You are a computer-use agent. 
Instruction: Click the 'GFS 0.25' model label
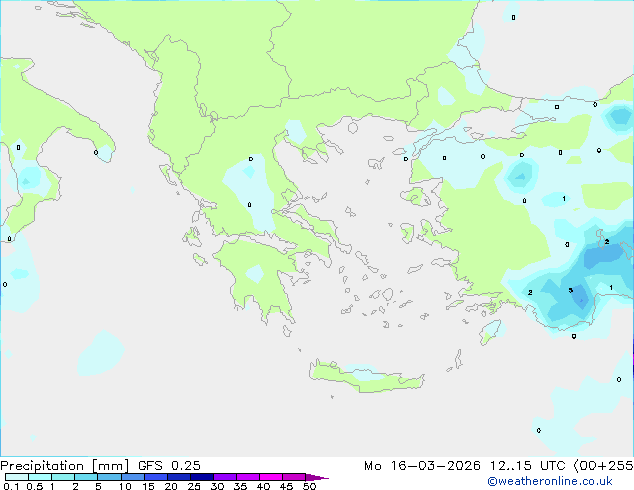coord(169,466)
